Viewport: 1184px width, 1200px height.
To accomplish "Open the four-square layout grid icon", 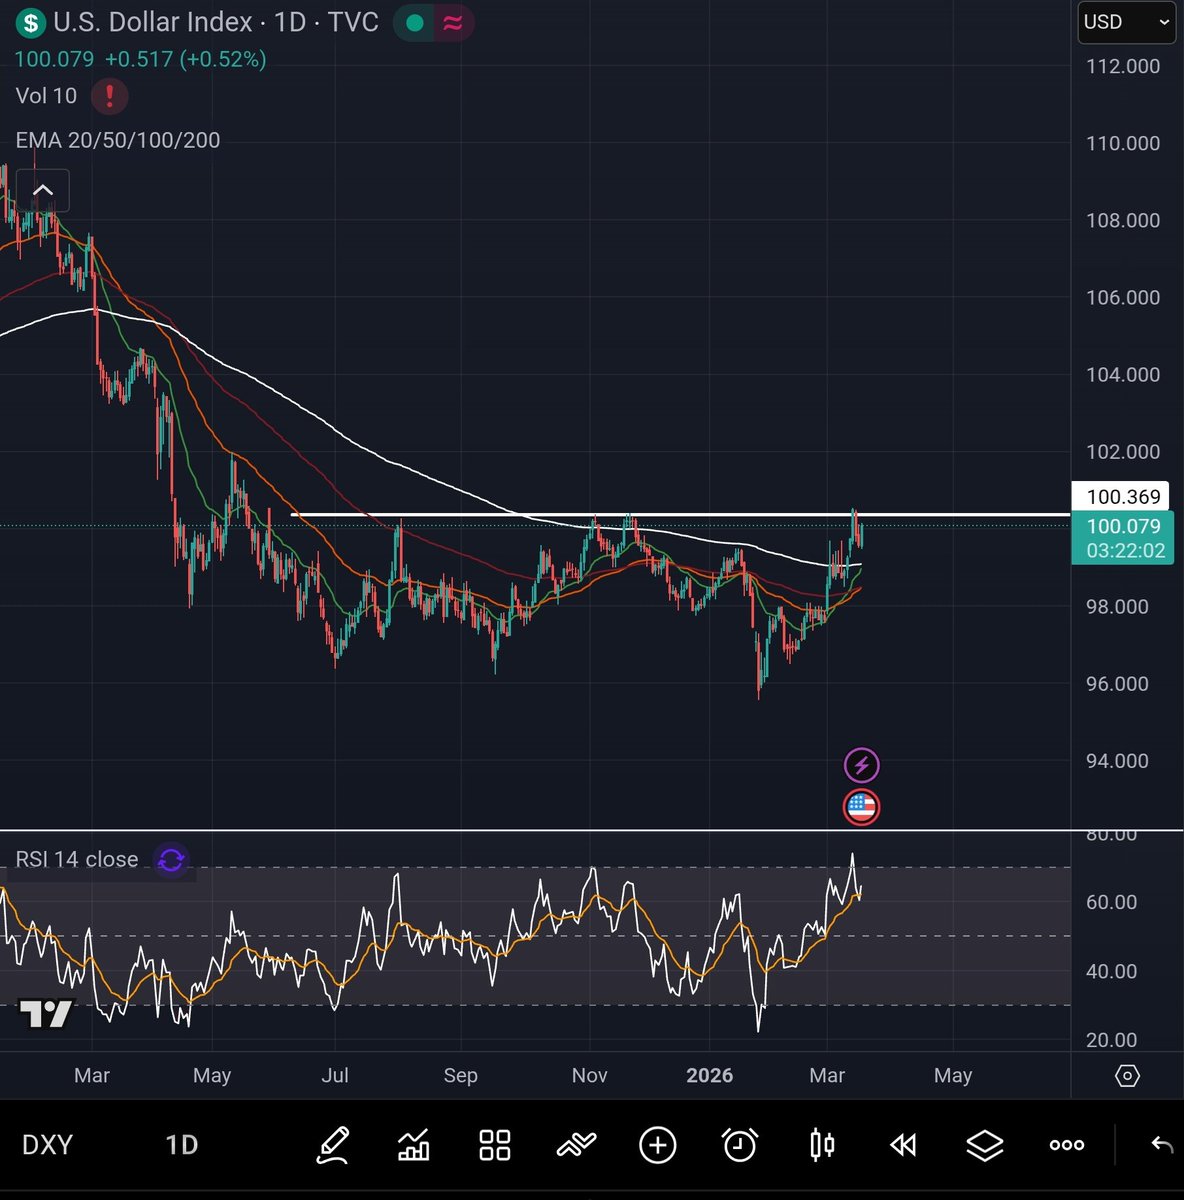I will click(x=495, y=1145).
